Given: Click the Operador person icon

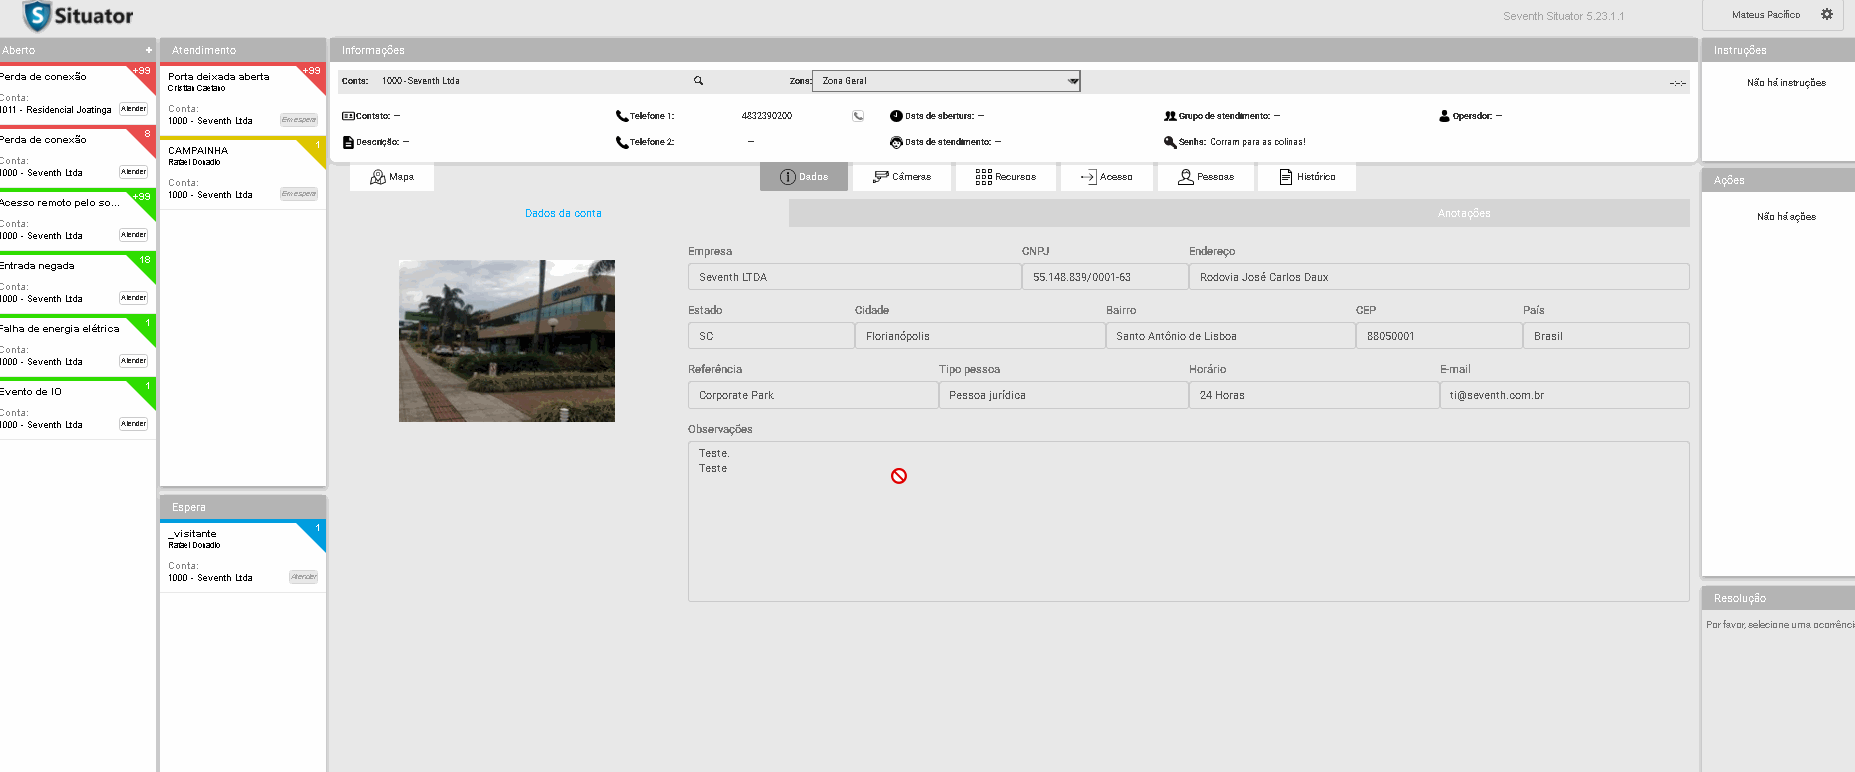Looking at the screenshot, I should 1444,116.
